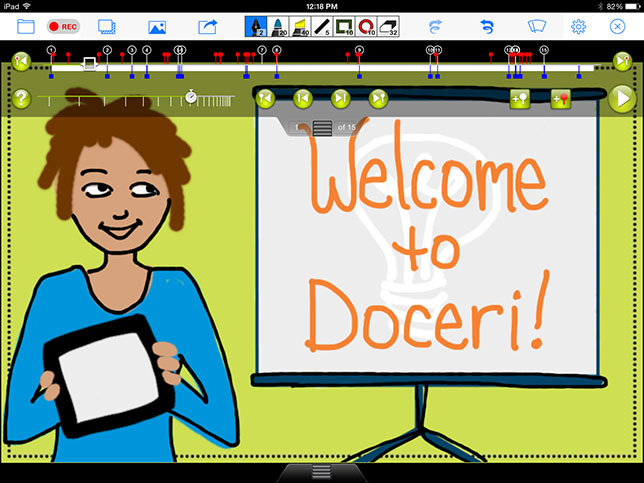Viewport: 644px width, 483px height.
Task: Select slide marker 9 on the timeline
Action: point(359,50)
